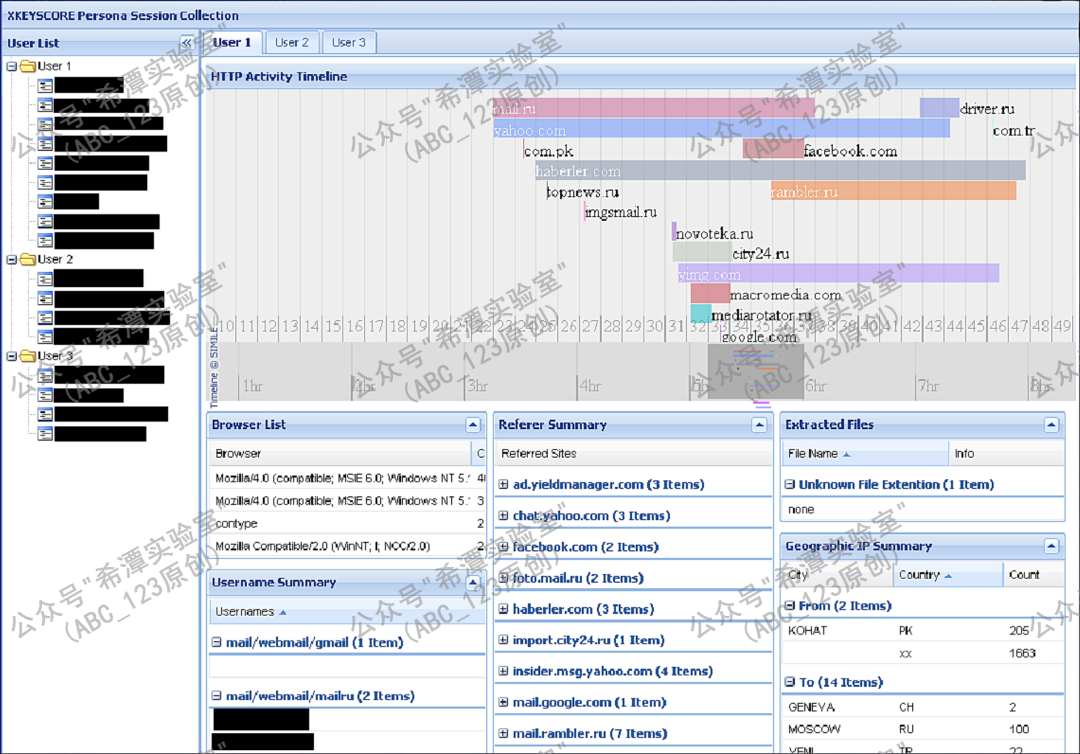Open first session item icon under User 2
Image resolution: width=1080 pixels, height=754 pixels.
coord(45,279)
